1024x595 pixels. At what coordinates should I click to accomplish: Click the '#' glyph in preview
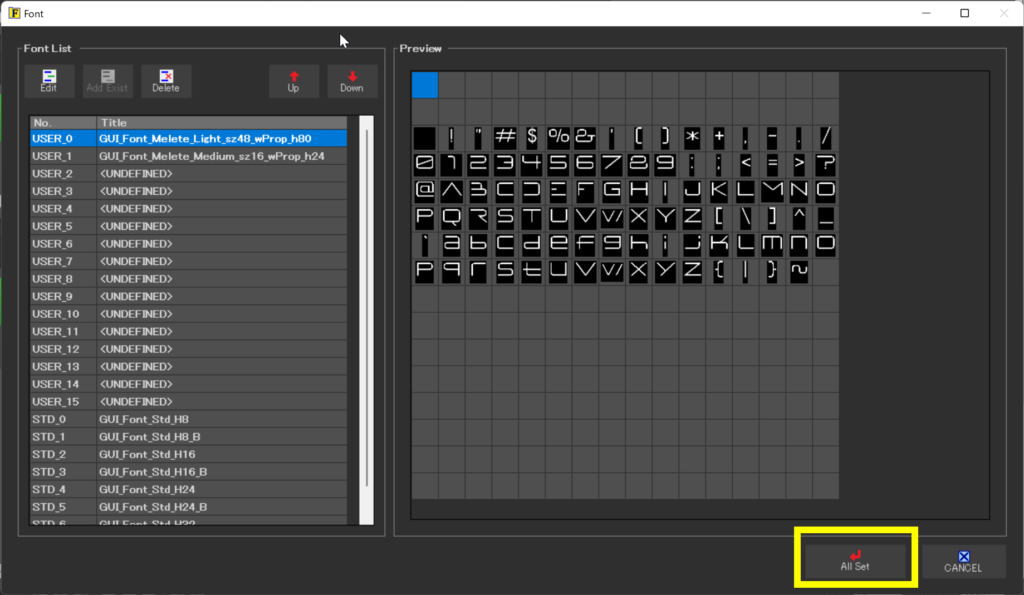point(505,137)
